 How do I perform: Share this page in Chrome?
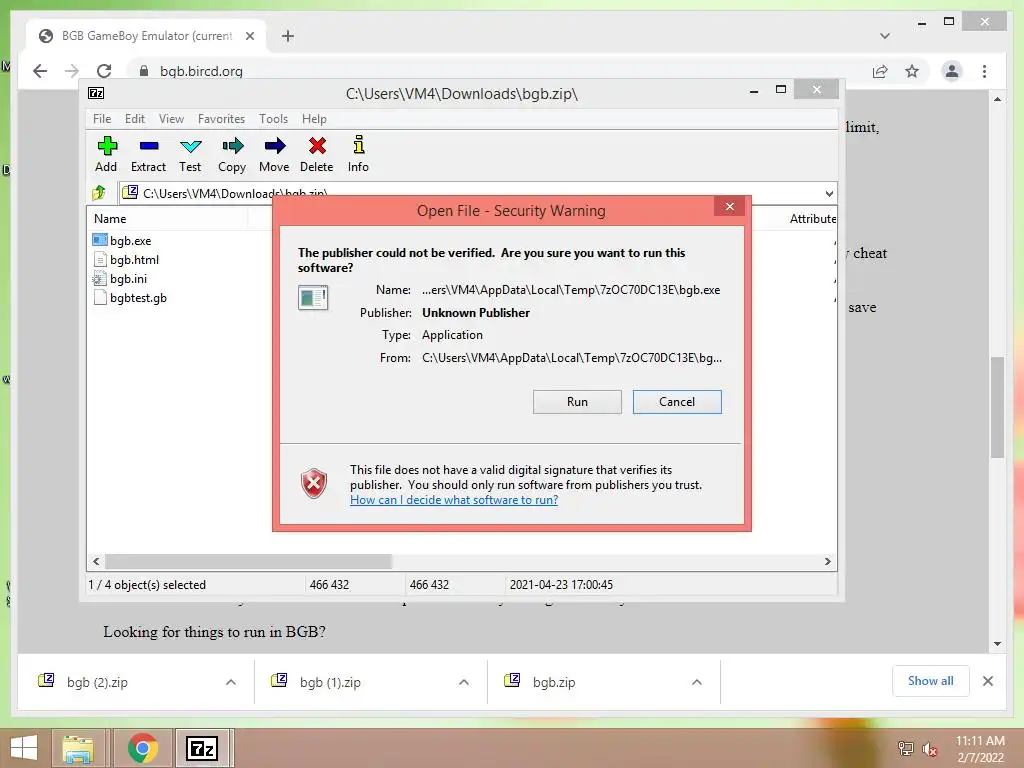click(x=880, y=71)
